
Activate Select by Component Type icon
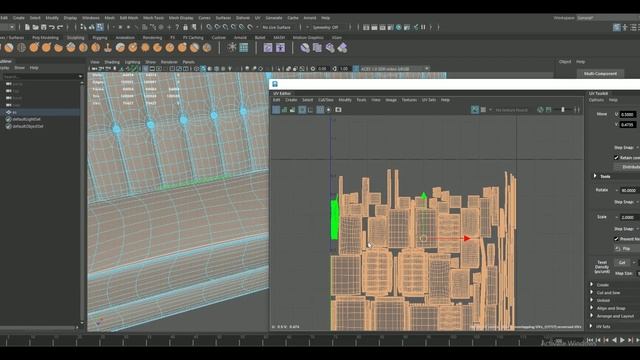pos(100,27)
